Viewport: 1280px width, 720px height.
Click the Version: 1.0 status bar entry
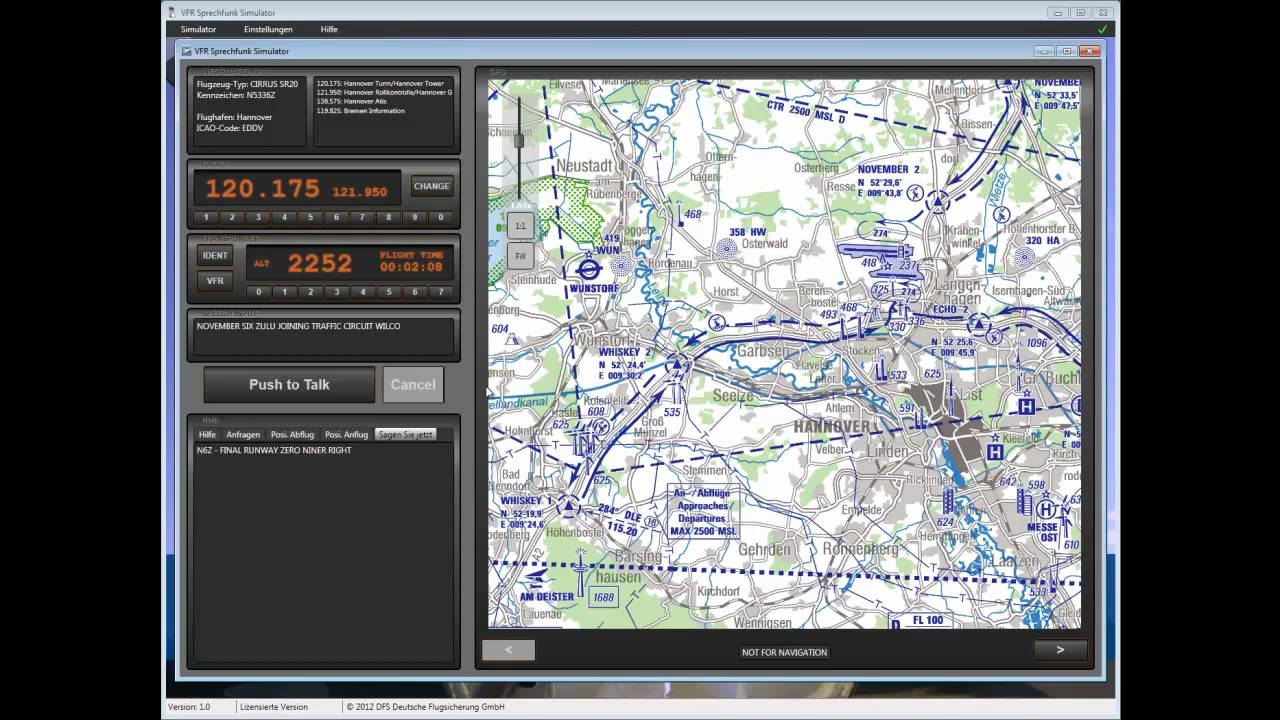(x=189, y=707)
